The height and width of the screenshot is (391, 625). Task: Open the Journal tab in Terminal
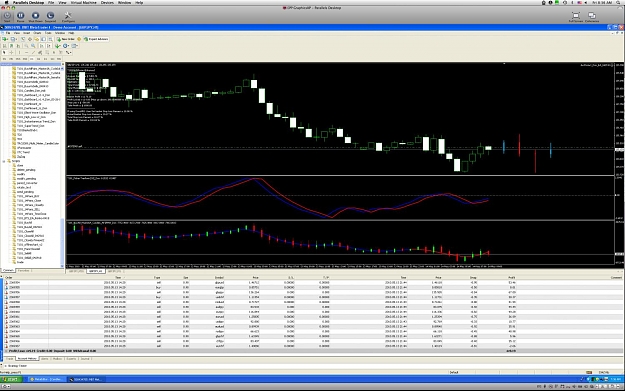(x=85, y=359)
